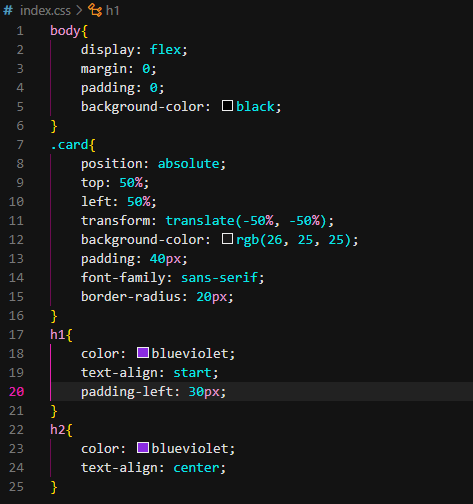Click the h1 selector on line 17
The height and width of the screenshot is (504, 473).
58,335
